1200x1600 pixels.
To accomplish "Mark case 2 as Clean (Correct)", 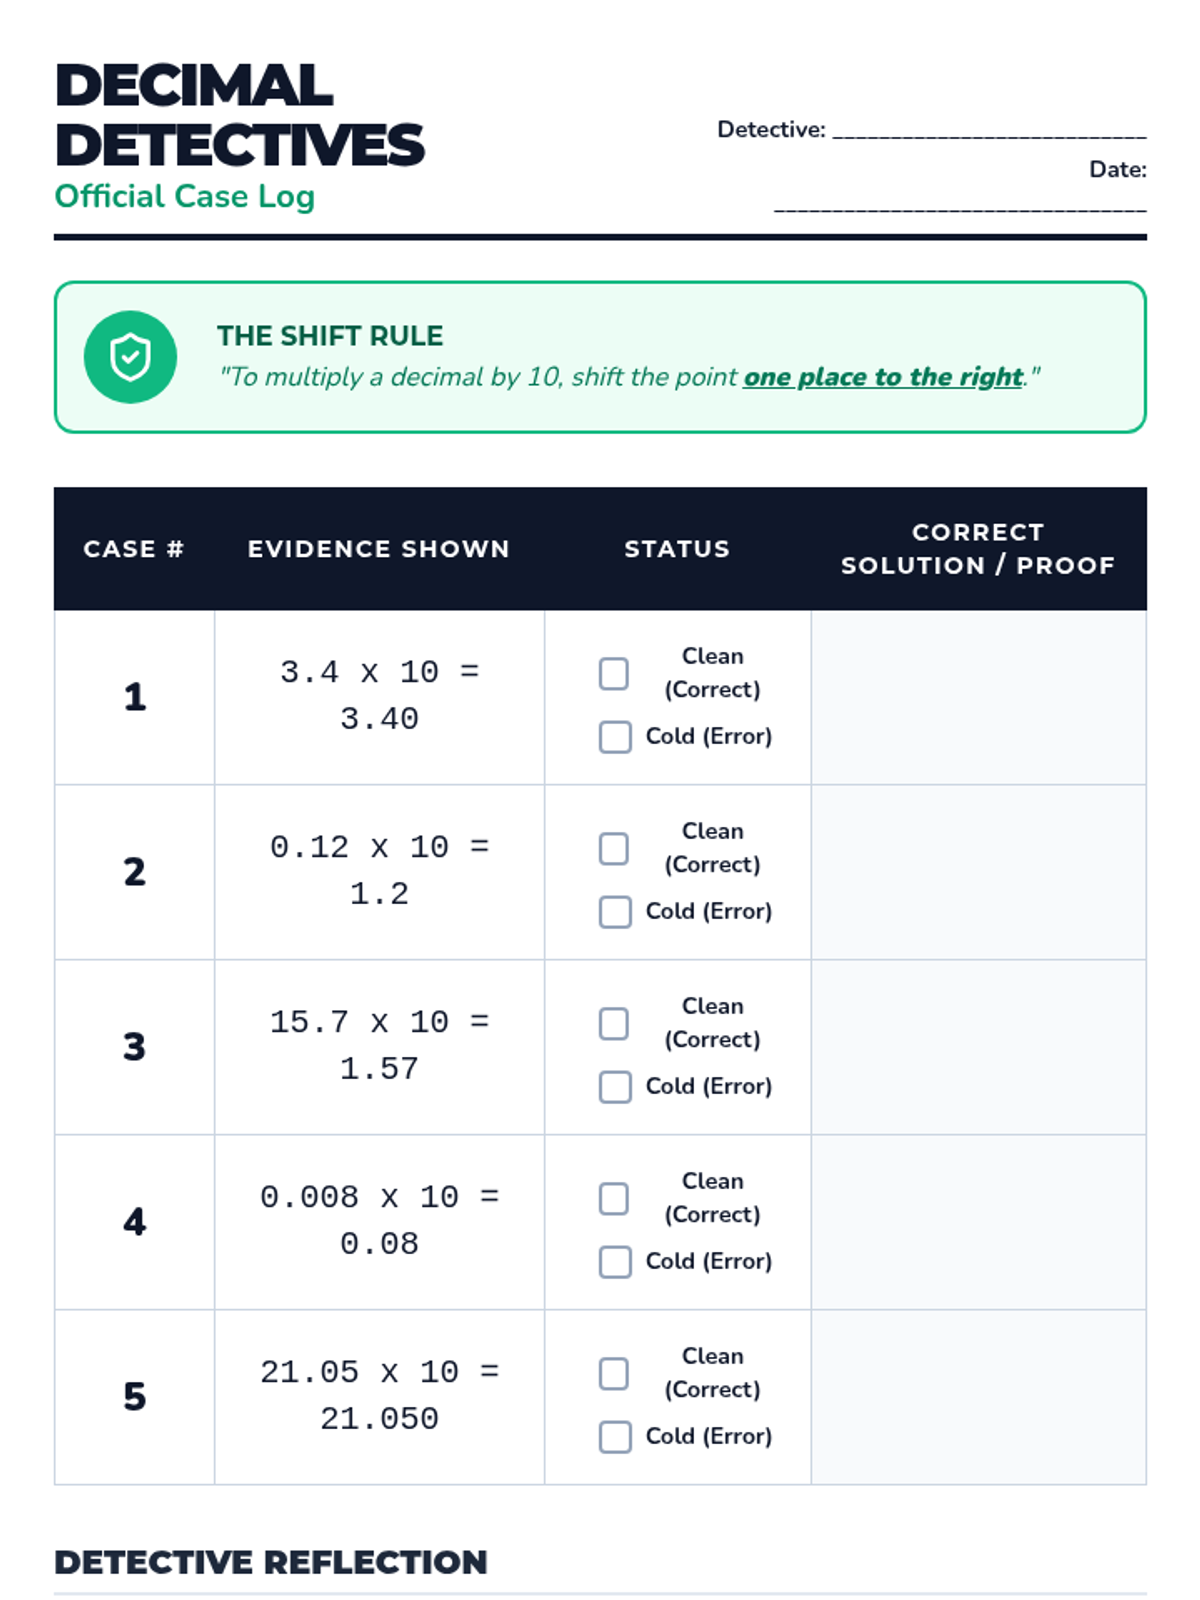I will pyautogui.click(x=614, y=848).
